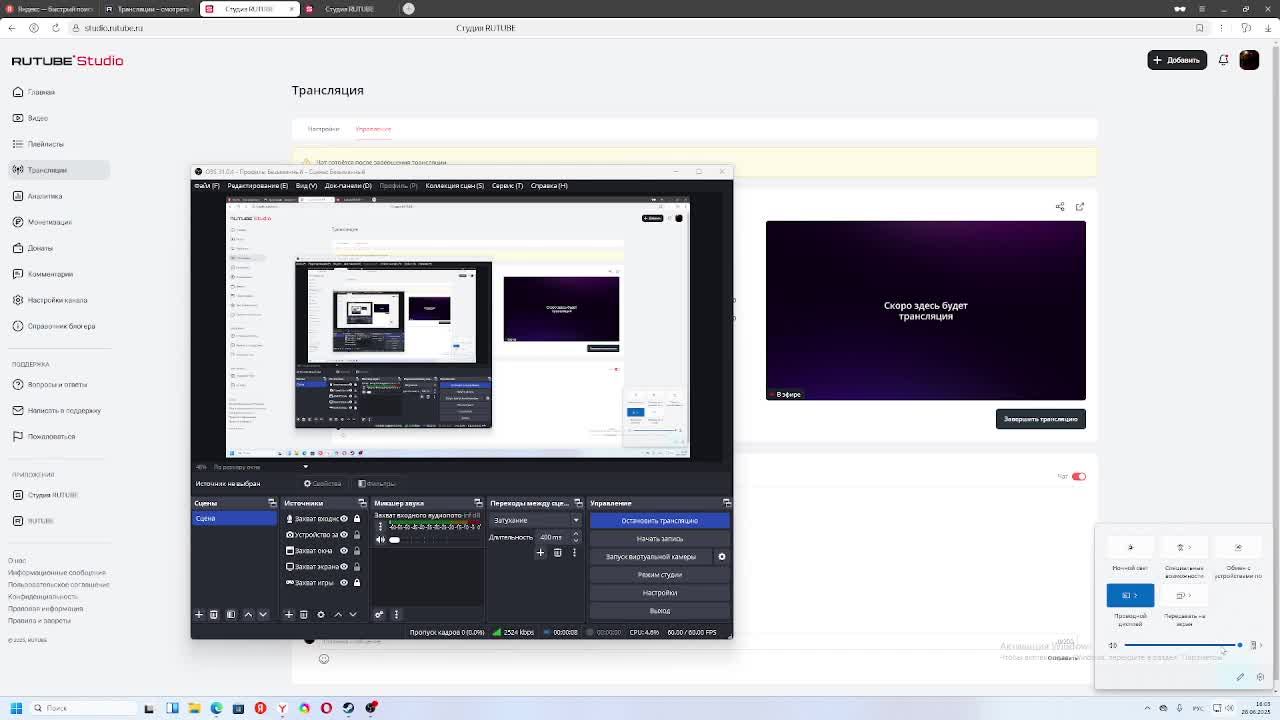Toggle the red chat switch on the right
The image size is (1280, 720).
(x=1078, y=477)
